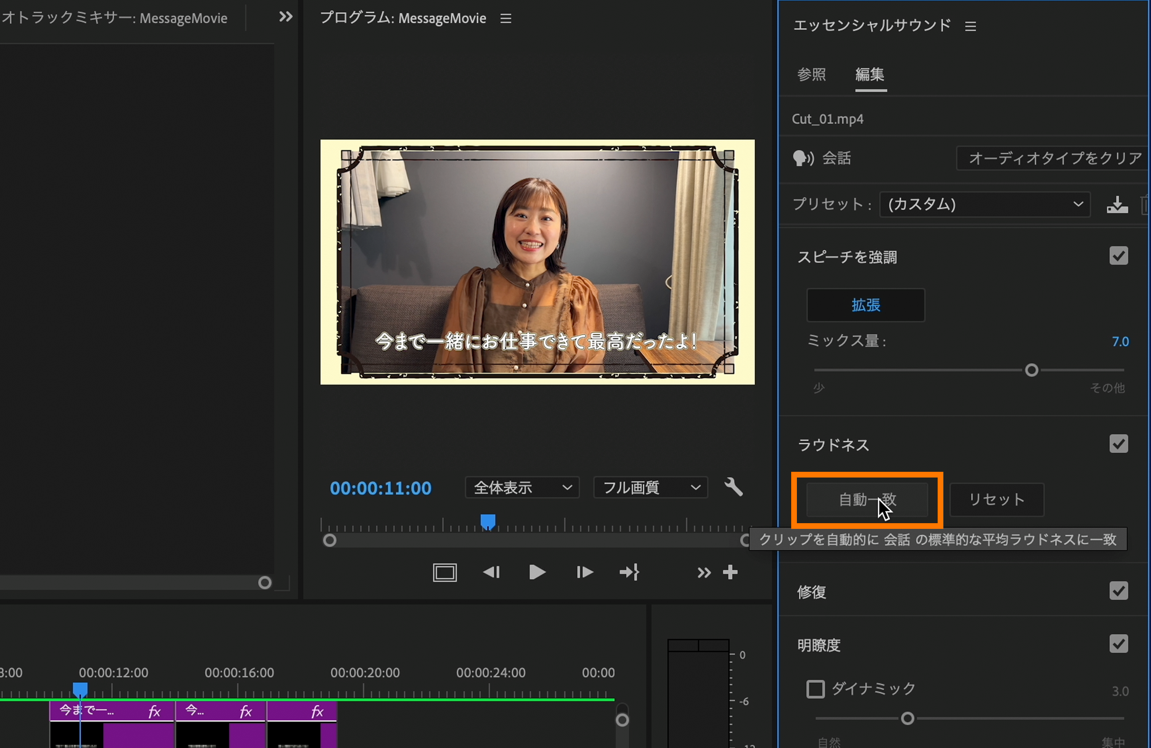Collapse the ラウドネス section header
The width and height of the screenshot is (1151, 748).
click(833, 445)
